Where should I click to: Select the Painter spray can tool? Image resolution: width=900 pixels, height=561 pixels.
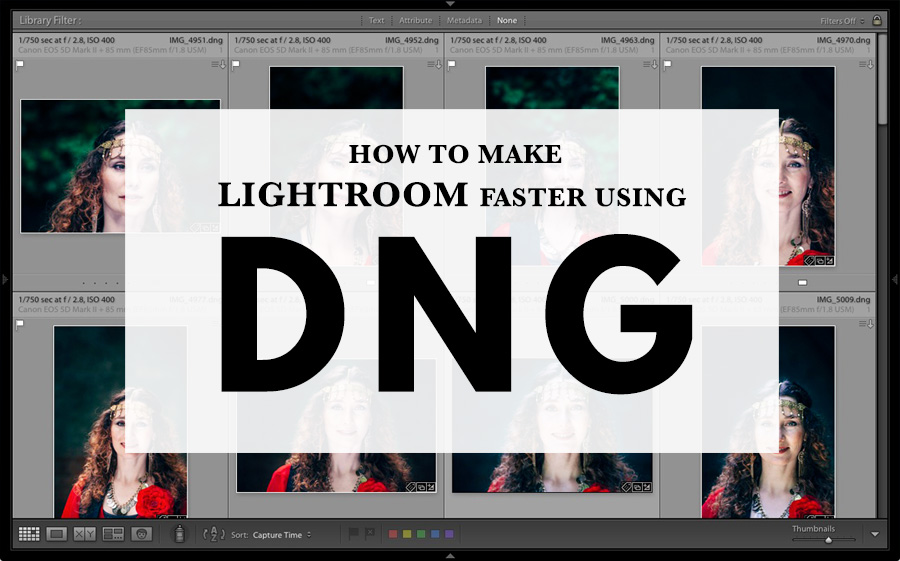180,534
